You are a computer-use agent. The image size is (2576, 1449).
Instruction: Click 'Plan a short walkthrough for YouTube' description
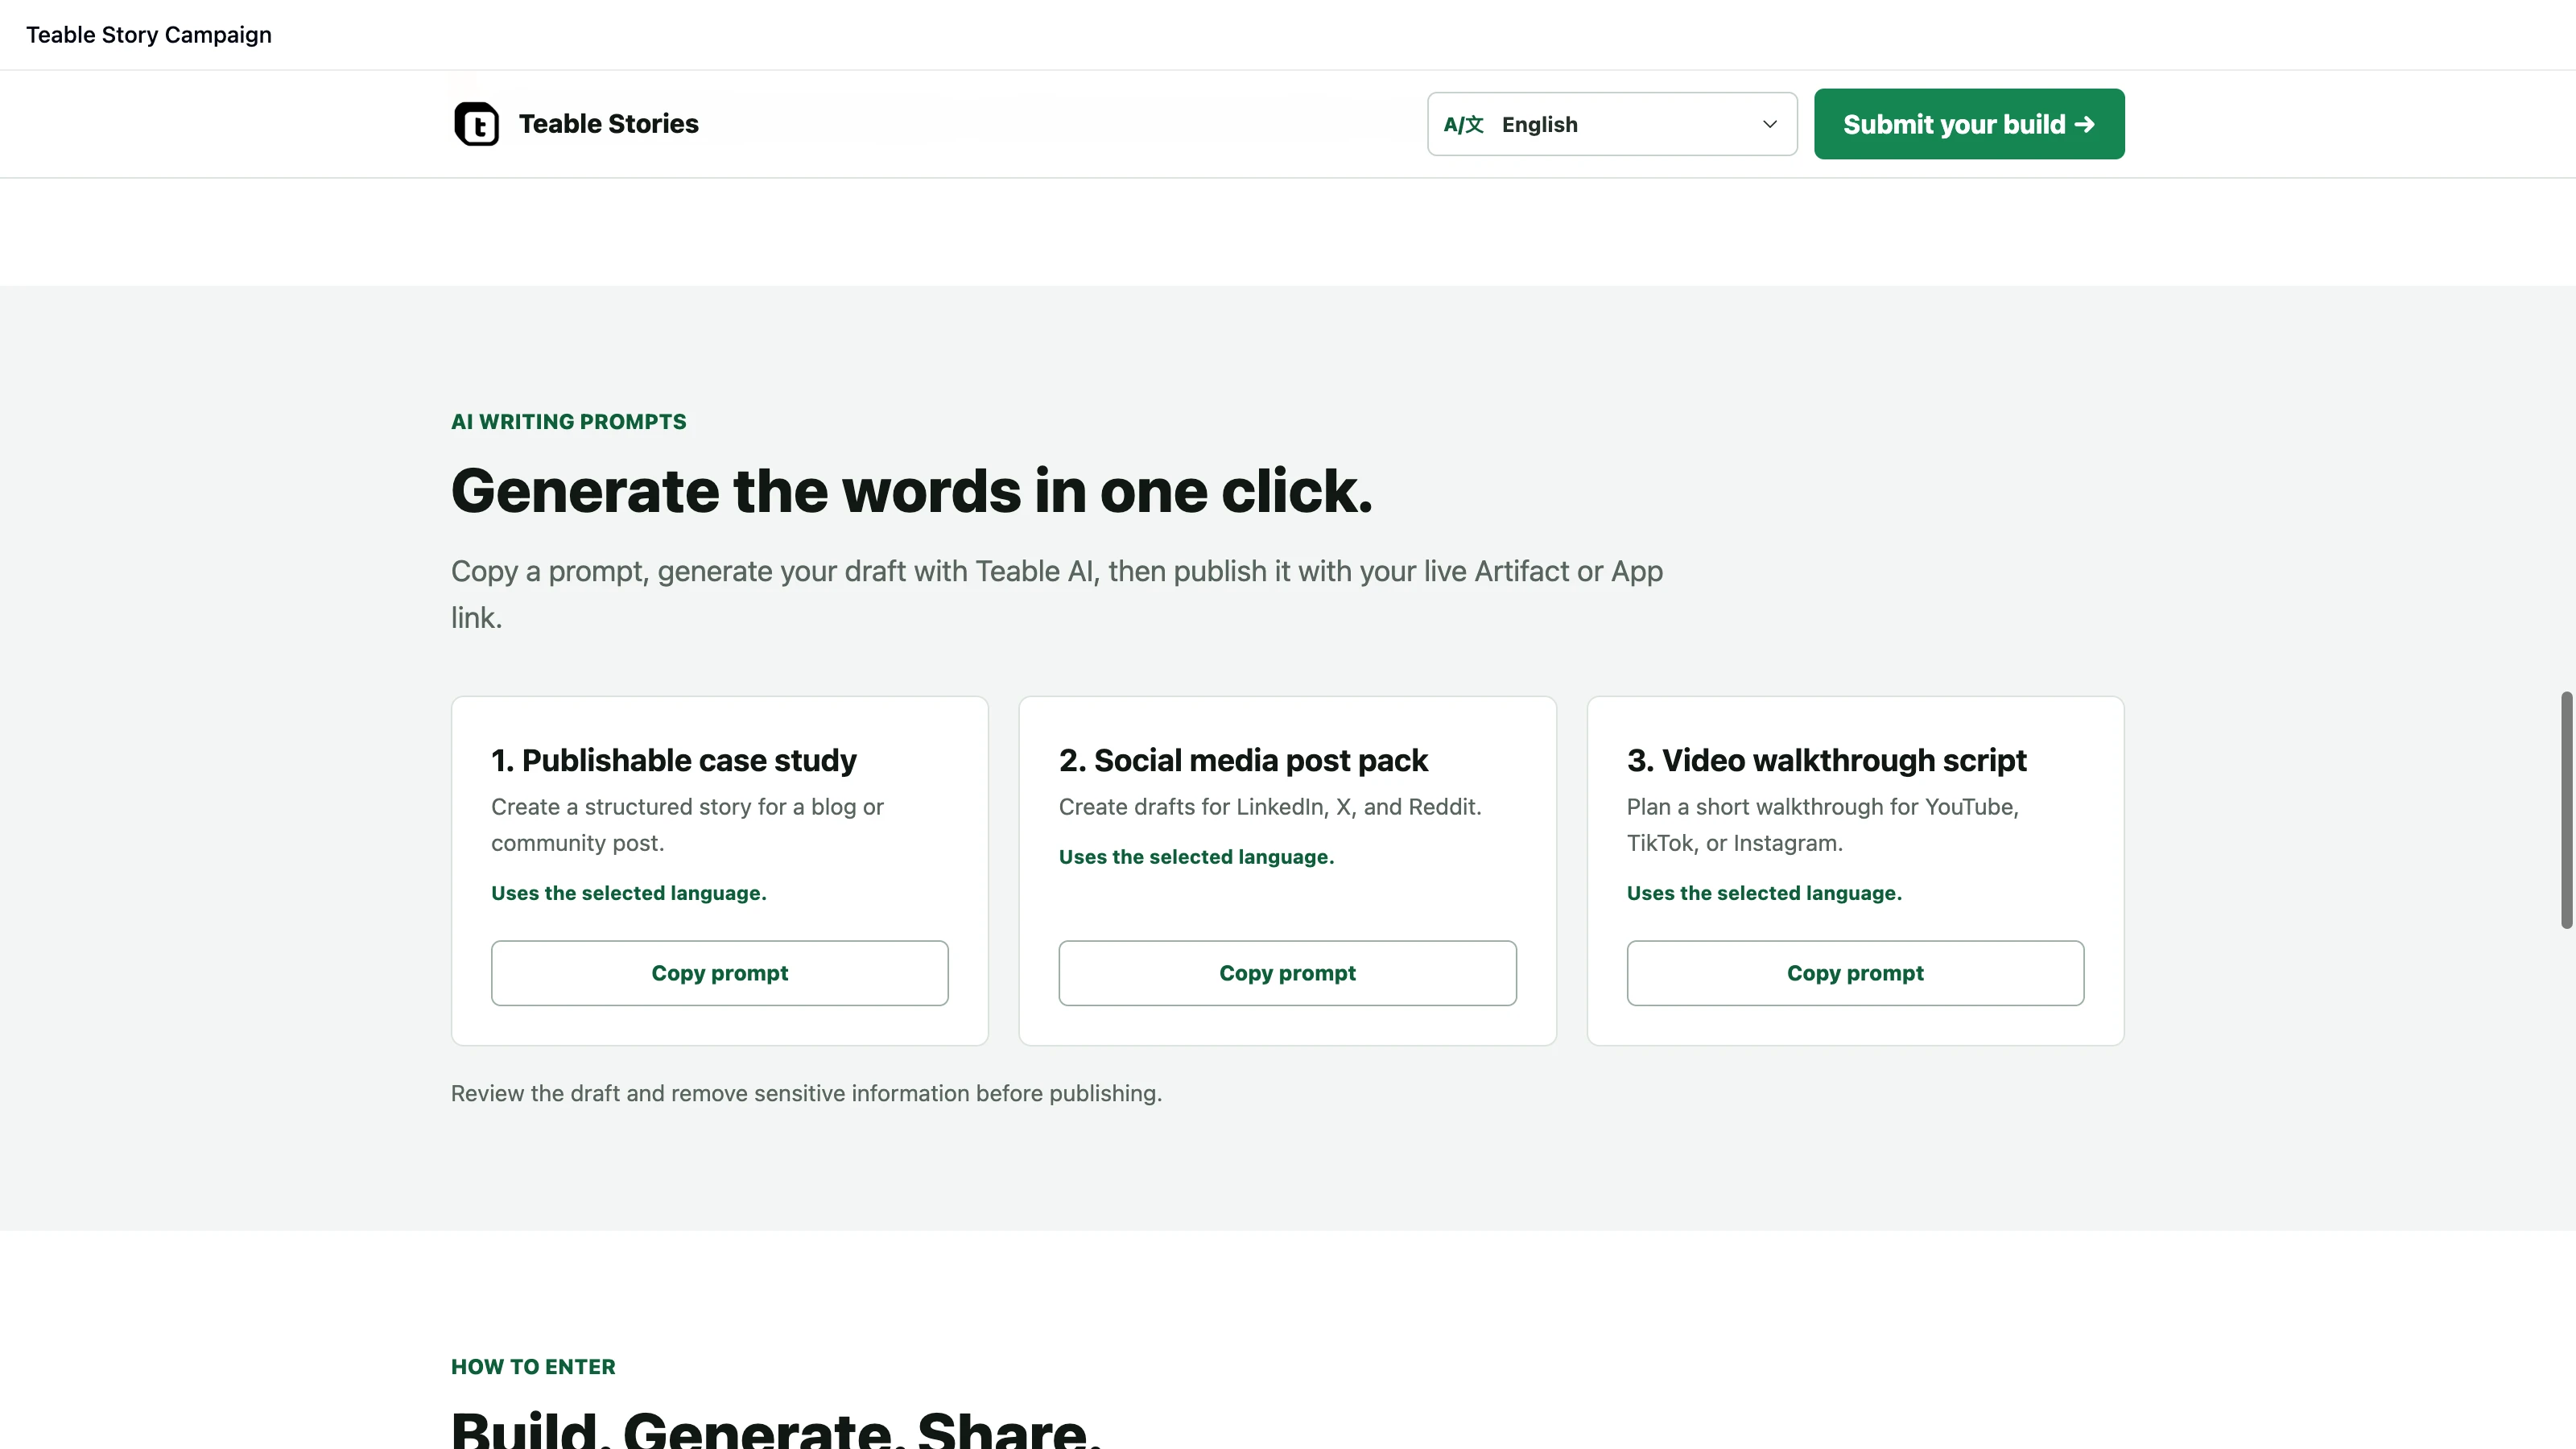(1822, 825)
